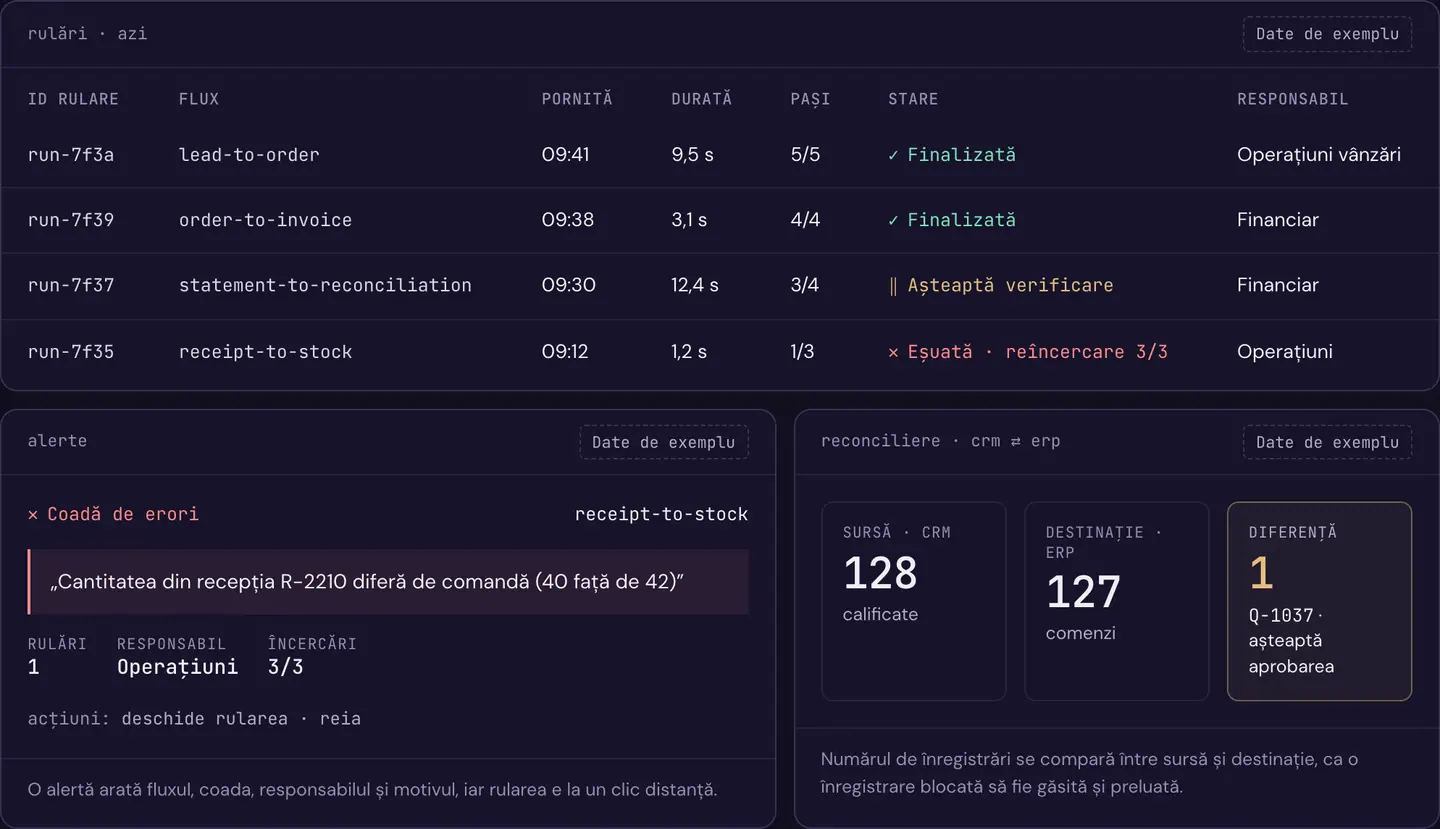The height and width of the screenshot is (829, 1440).
Task: Select run ID run-7f39
Action: tap(71, 220)
